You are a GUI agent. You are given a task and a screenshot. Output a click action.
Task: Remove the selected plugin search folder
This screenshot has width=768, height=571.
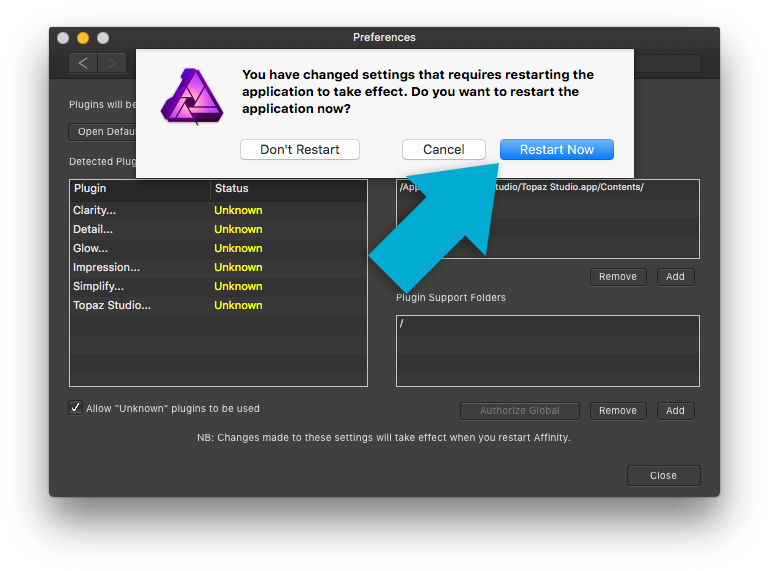617,276
